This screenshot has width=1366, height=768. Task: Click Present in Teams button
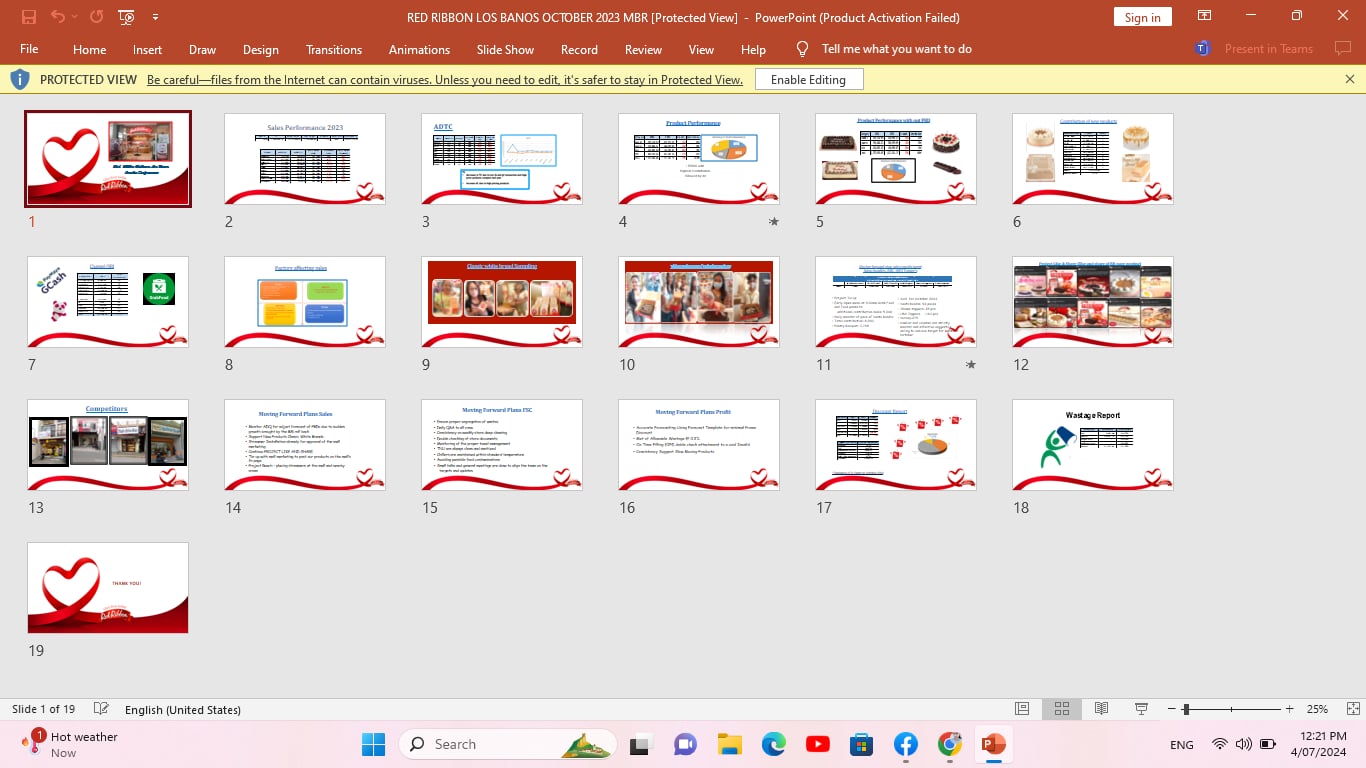pos(1254,49)
